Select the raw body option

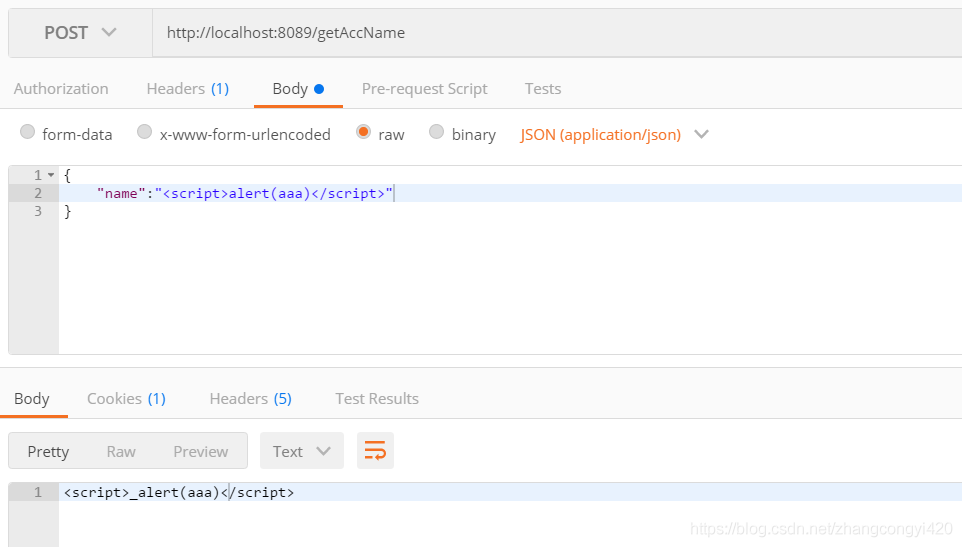pyautogui.click(x=364, y=133)
